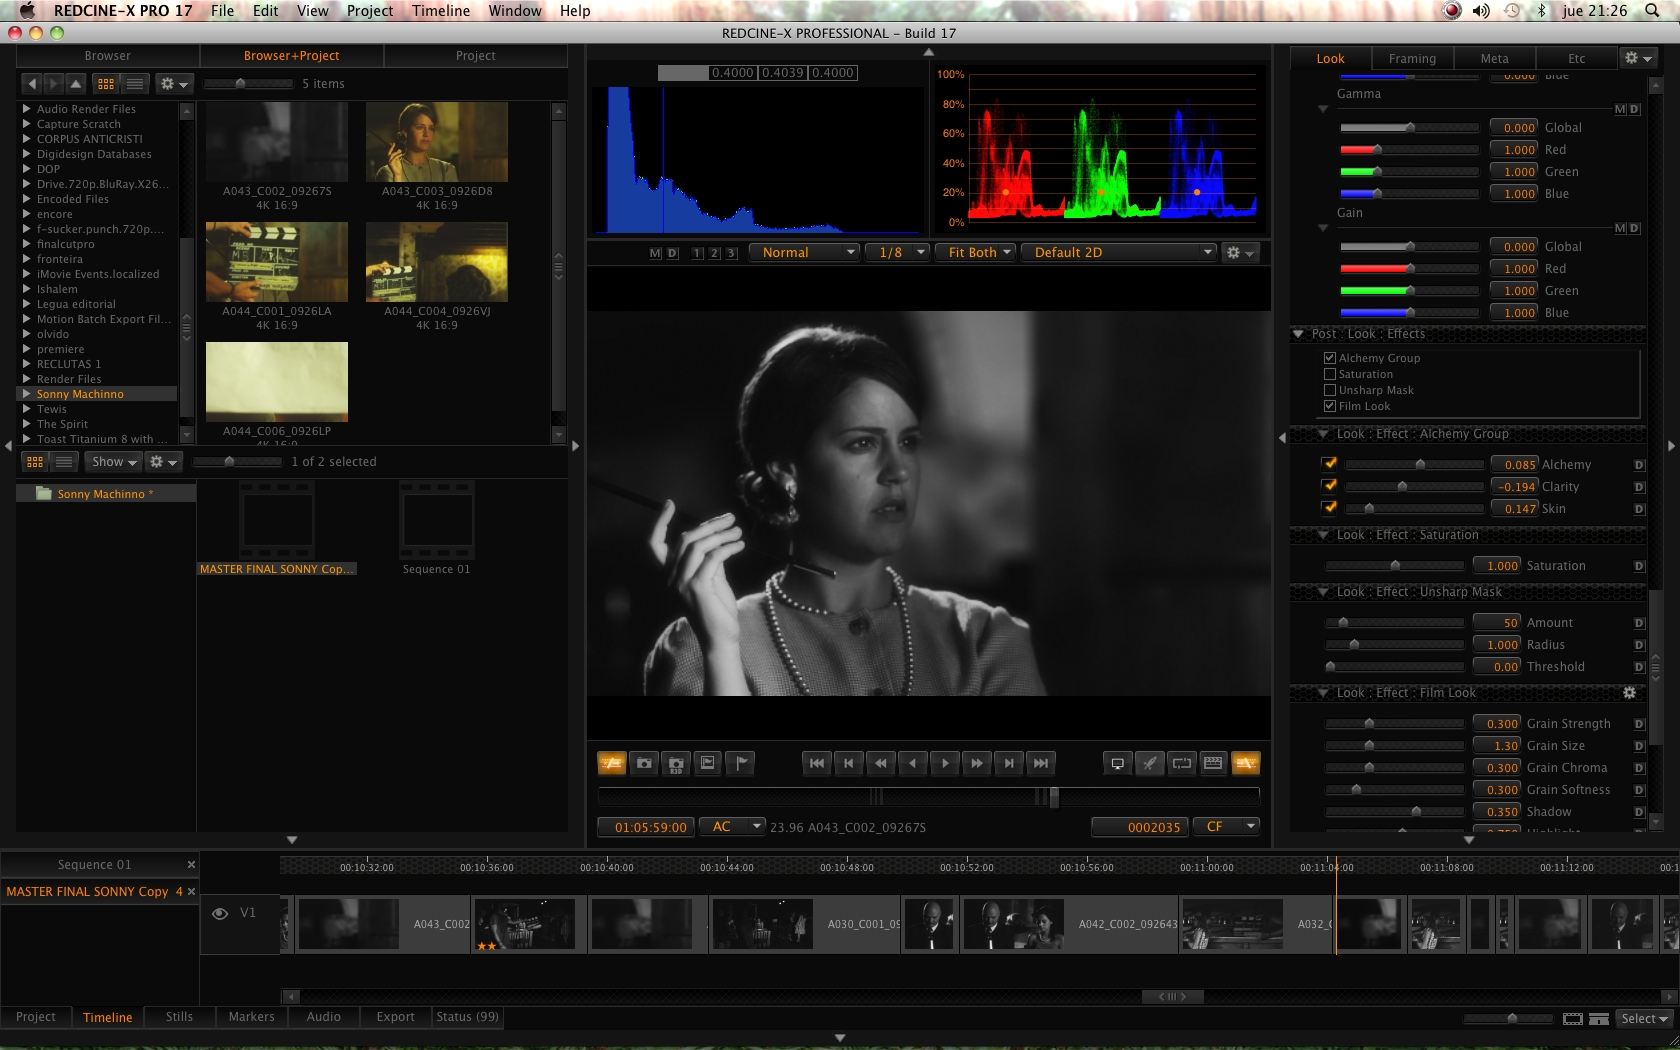Click the clapperboard icon in viewer controls
The height and width of the screenshot is (1050, 1680).
pyautogui.click(x=1213, y=764)
